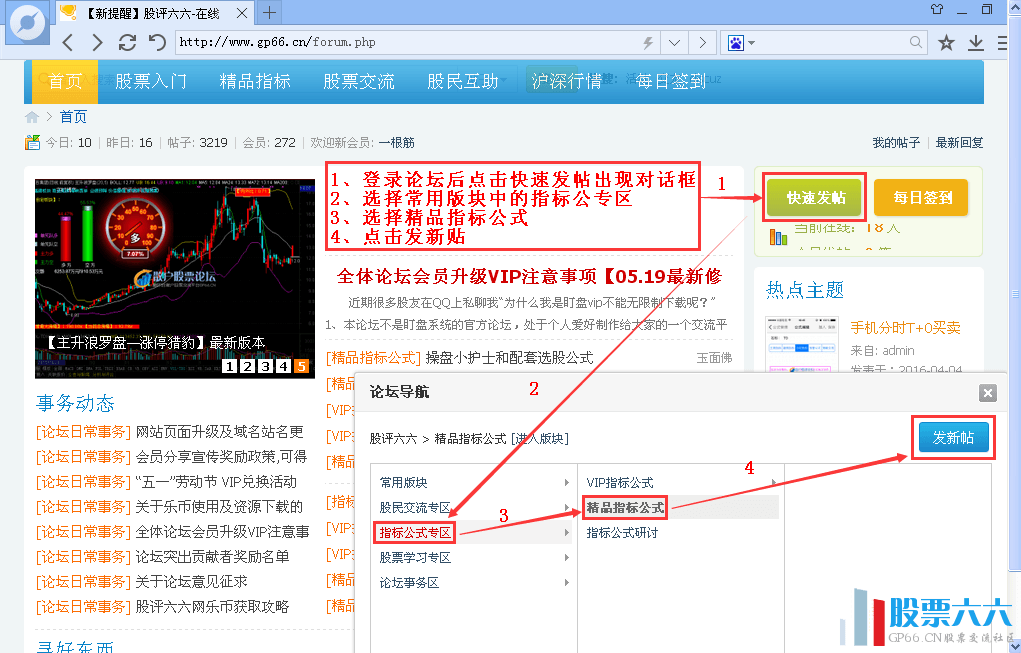This screenshot has height=653, width=1021.
Task: Reload the page with refresh icon
Action: pos(127,43)
